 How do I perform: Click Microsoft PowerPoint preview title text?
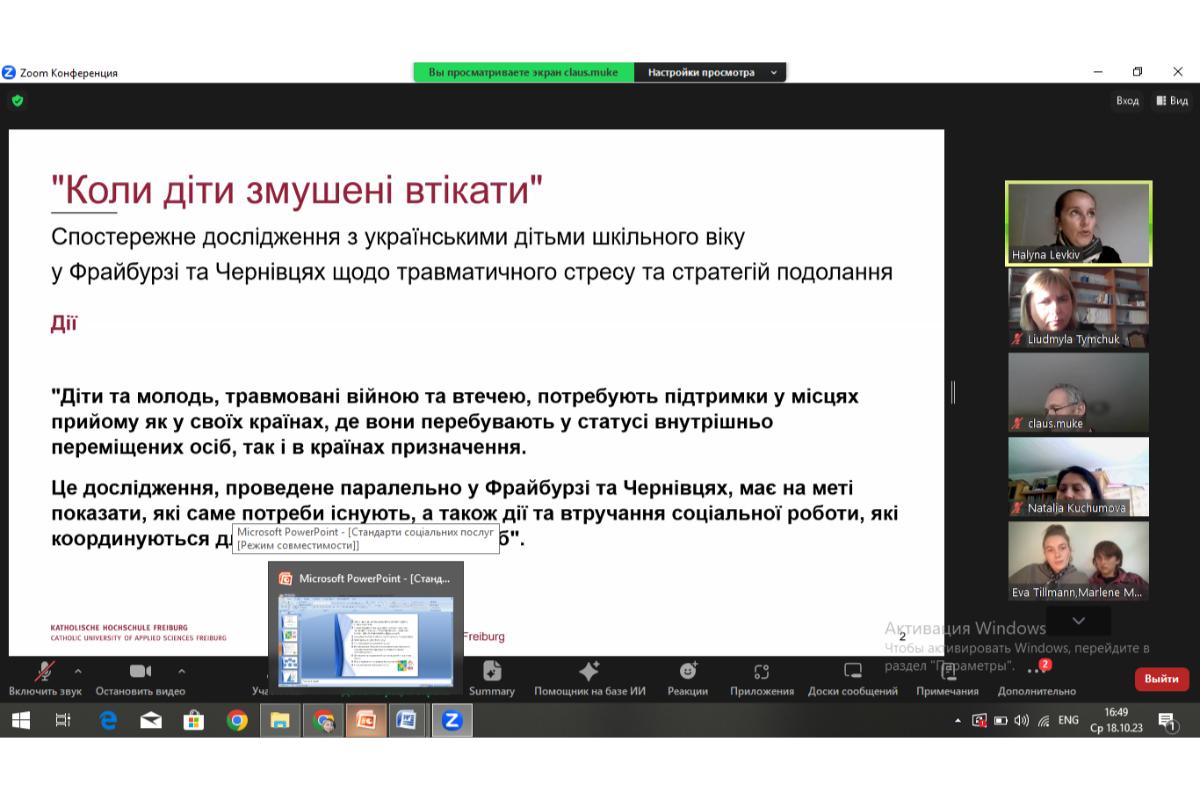pyautogui.click(x=374, y=578)
